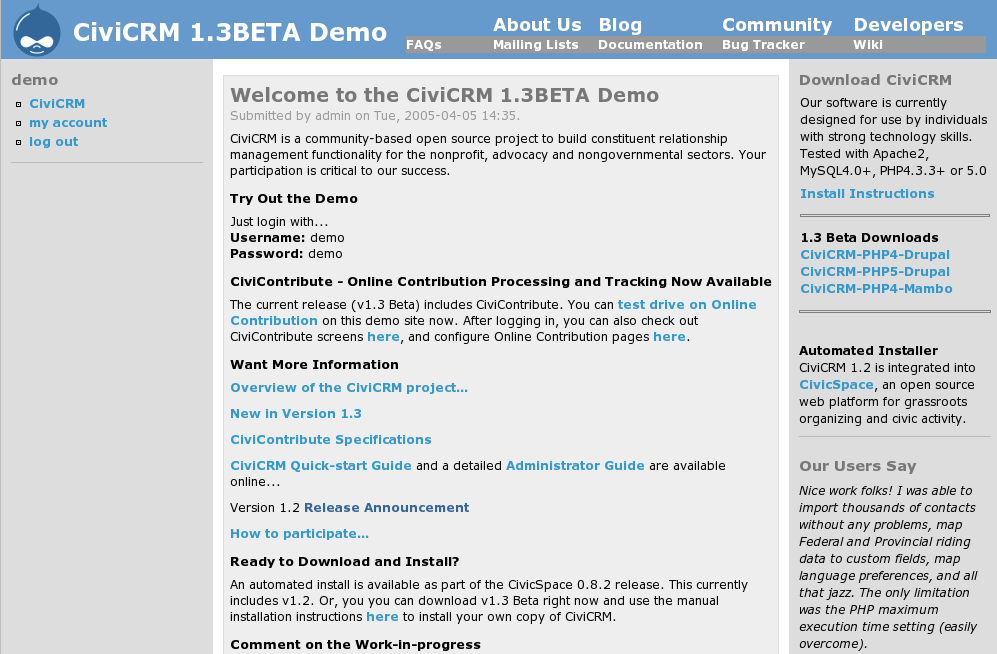Go to my account

[68, 123]
